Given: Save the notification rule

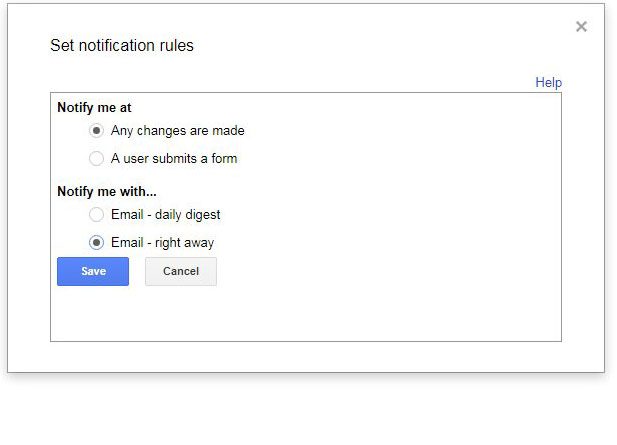Looking at the screenshot, I should [93, 272].
